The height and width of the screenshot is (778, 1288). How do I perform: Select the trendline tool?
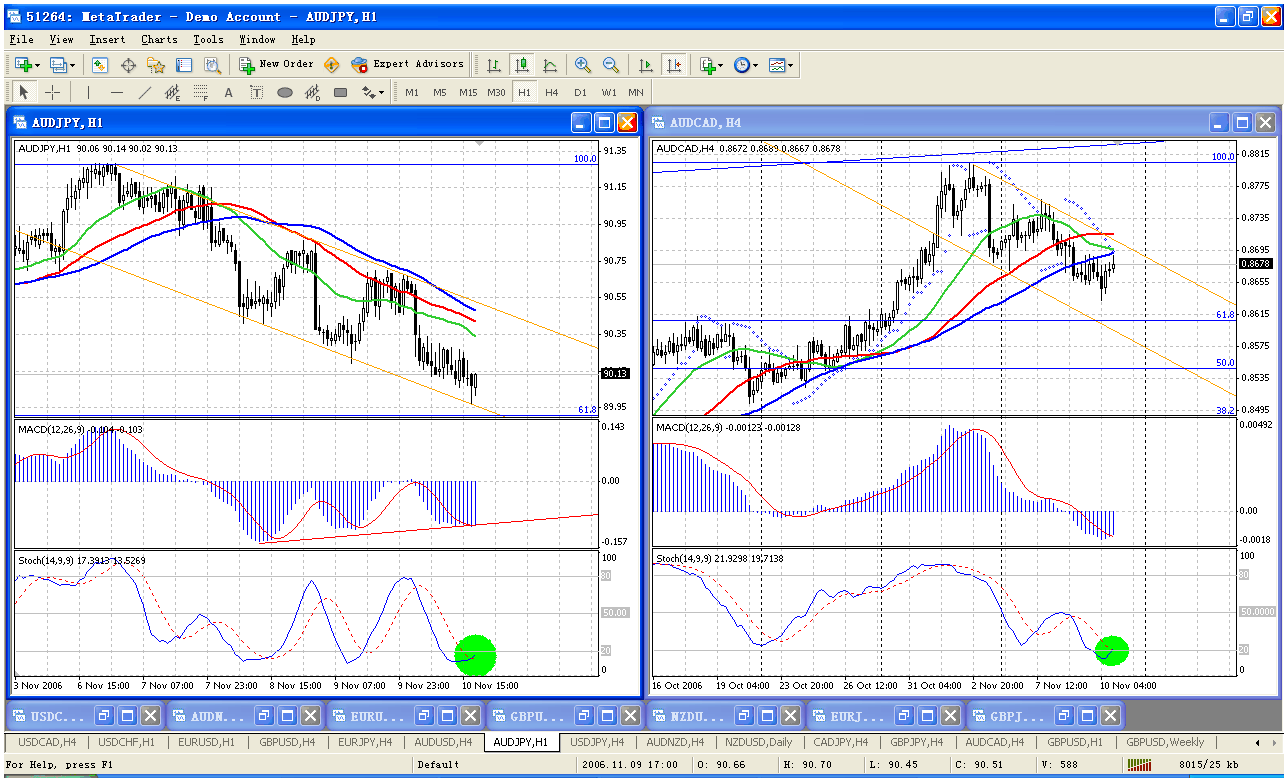click(145, 93)
